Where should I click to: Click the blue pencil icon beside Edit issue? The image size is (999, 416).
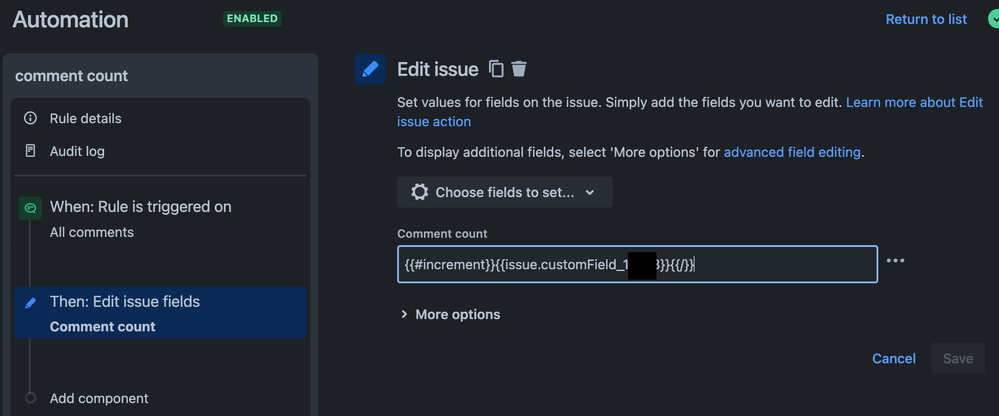tap(370, 69)
